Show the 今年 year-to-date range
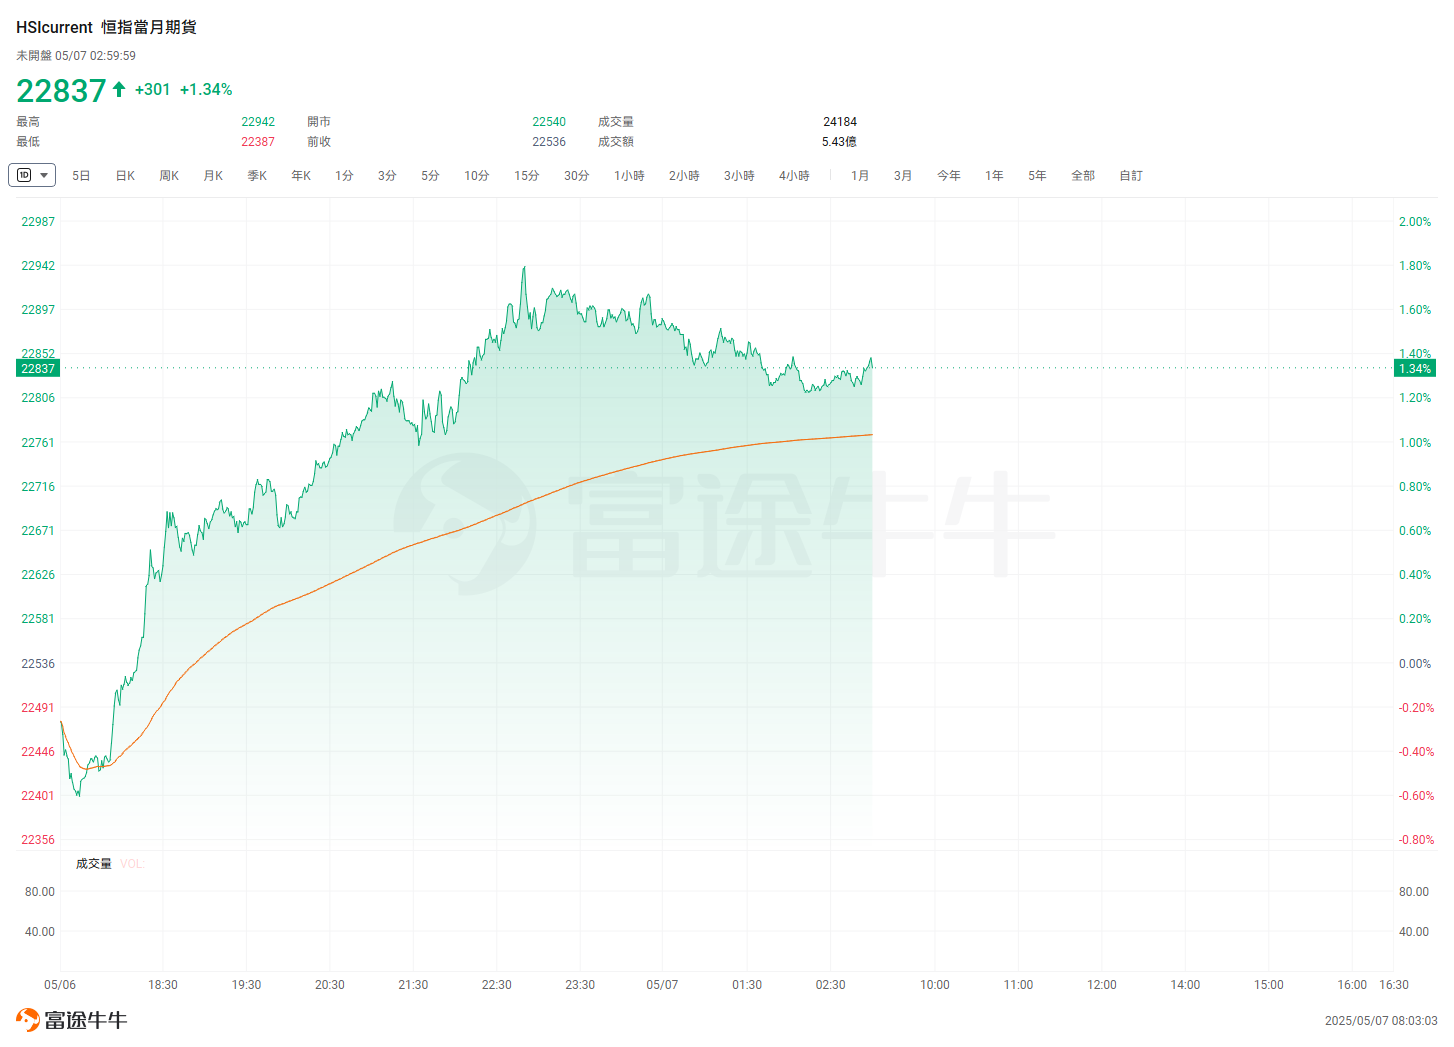 click(x=949, y=176)
